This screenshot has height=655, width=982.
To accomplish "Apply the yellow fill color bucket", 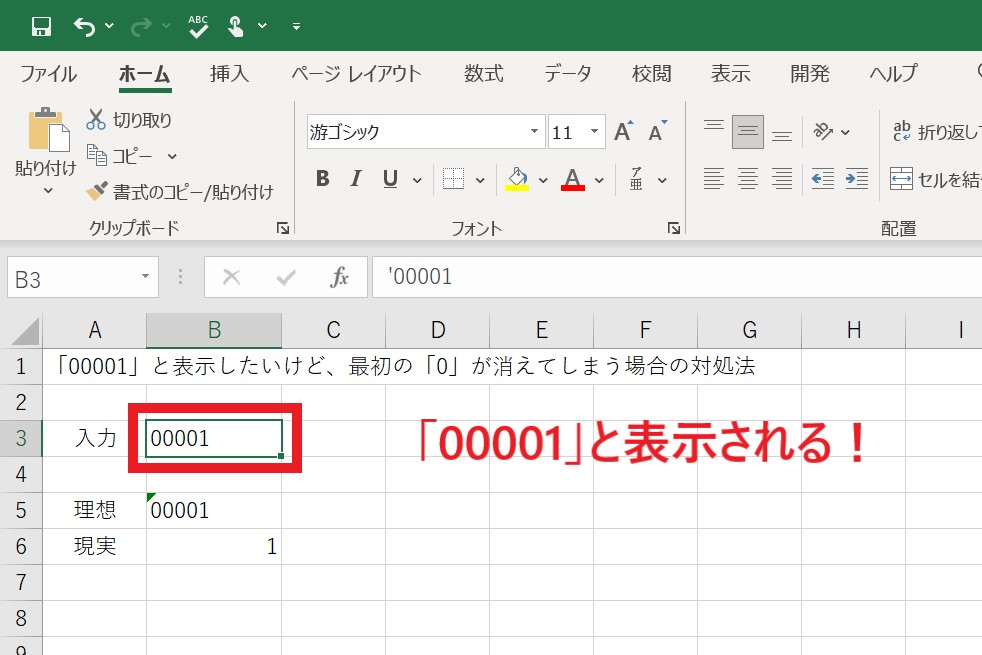I will [517, 179].
